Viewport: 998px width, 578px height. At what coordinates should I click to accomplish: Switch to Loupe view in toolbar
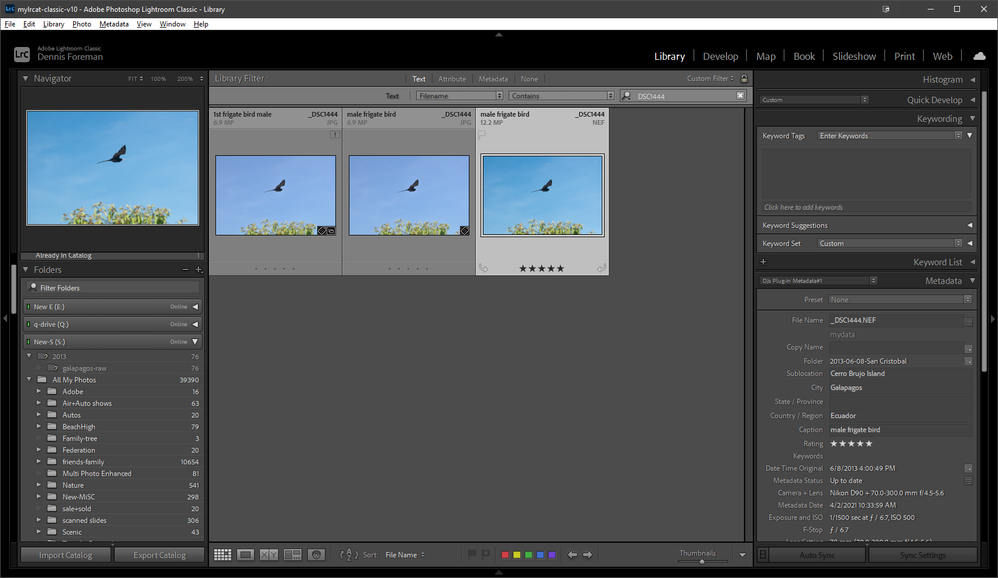click(x=246, y=555)
